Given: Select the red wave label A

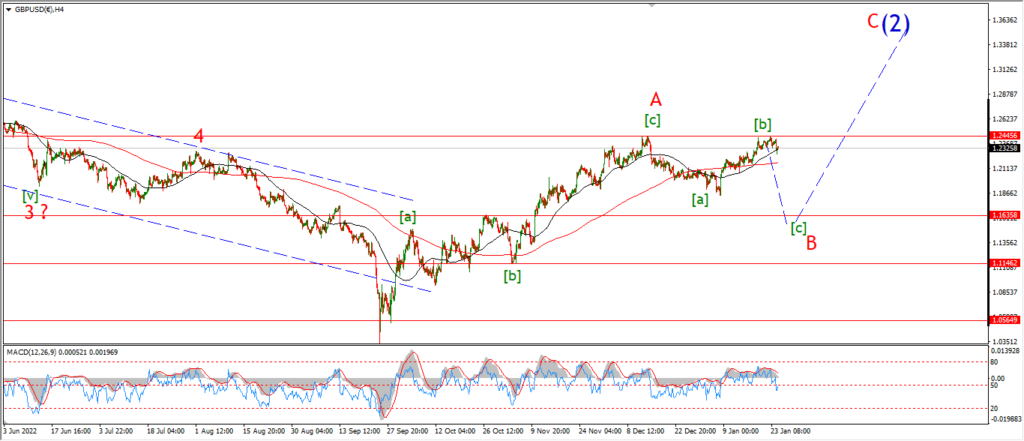Looking at the screenshot, I should point(656,99).
